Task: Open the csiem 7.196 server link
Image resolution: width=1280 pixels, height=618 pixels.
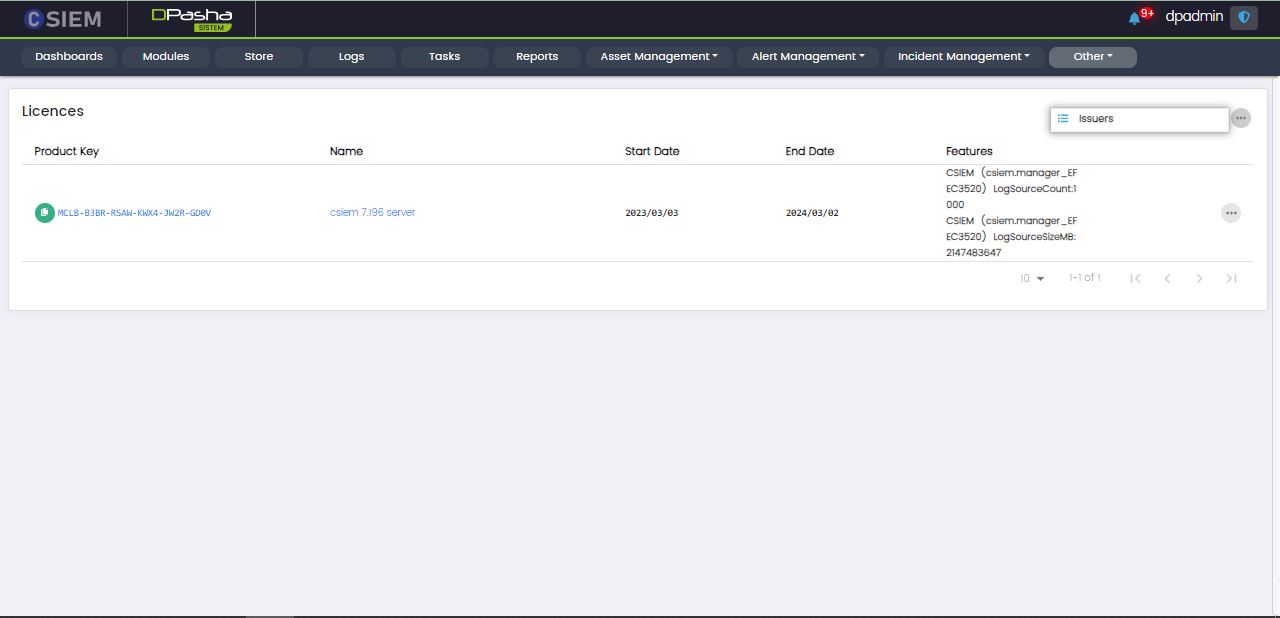Action: (372, 213)
